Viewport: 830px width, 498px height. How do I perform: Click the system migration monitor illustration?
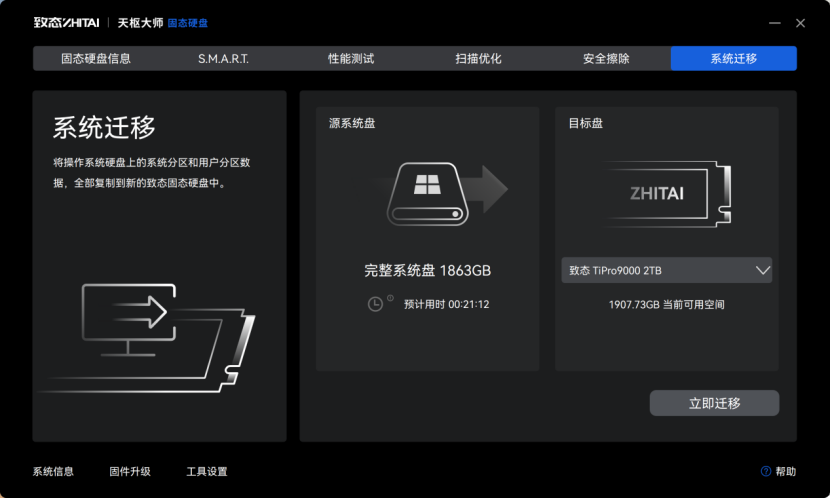[x=125, y=318]
